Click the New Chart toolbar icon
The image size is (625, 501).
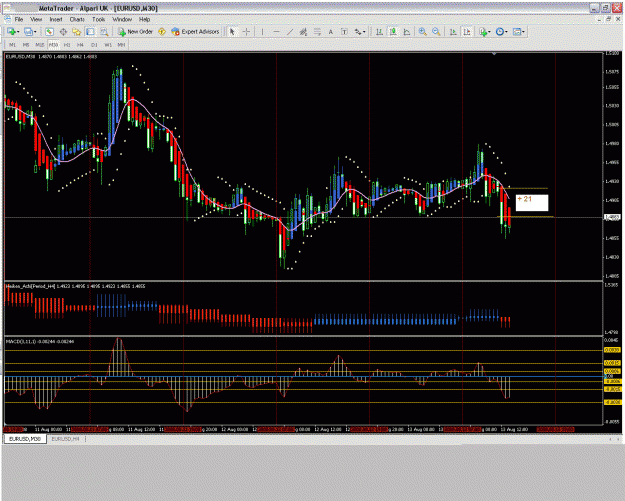pyautogui.click(x=12, y=31)
